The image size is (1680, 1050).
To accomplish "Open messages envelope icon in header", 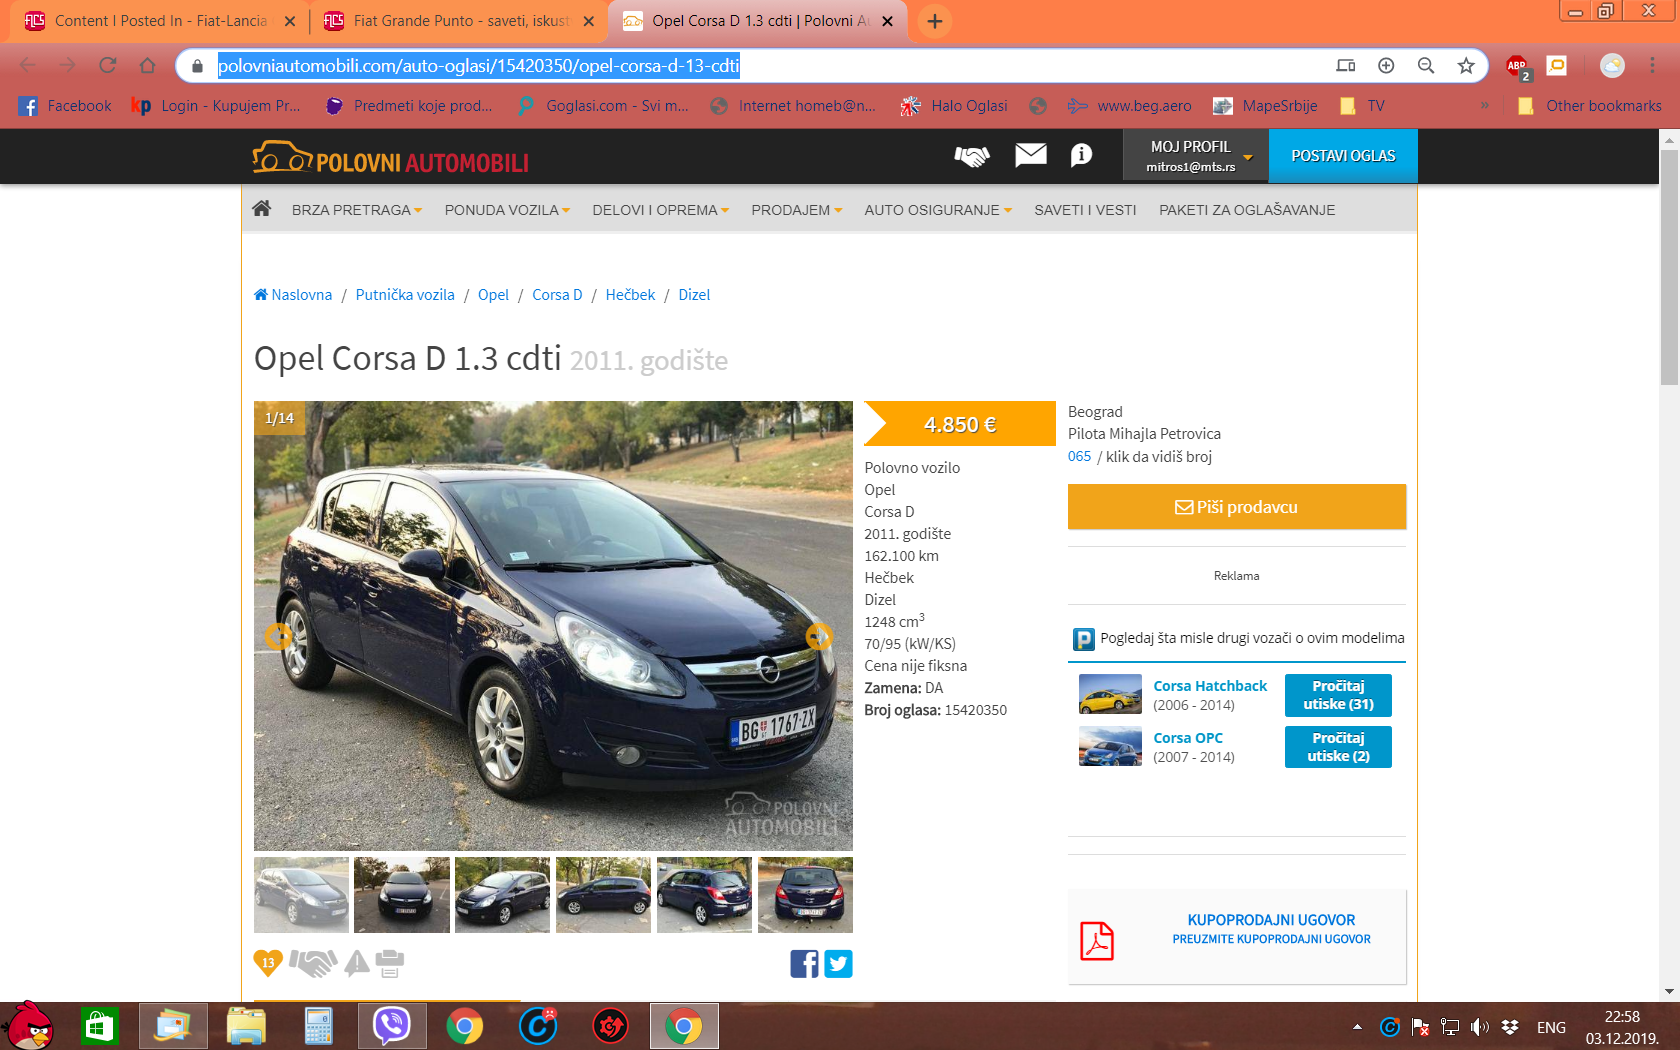I will coord(1031,154).
